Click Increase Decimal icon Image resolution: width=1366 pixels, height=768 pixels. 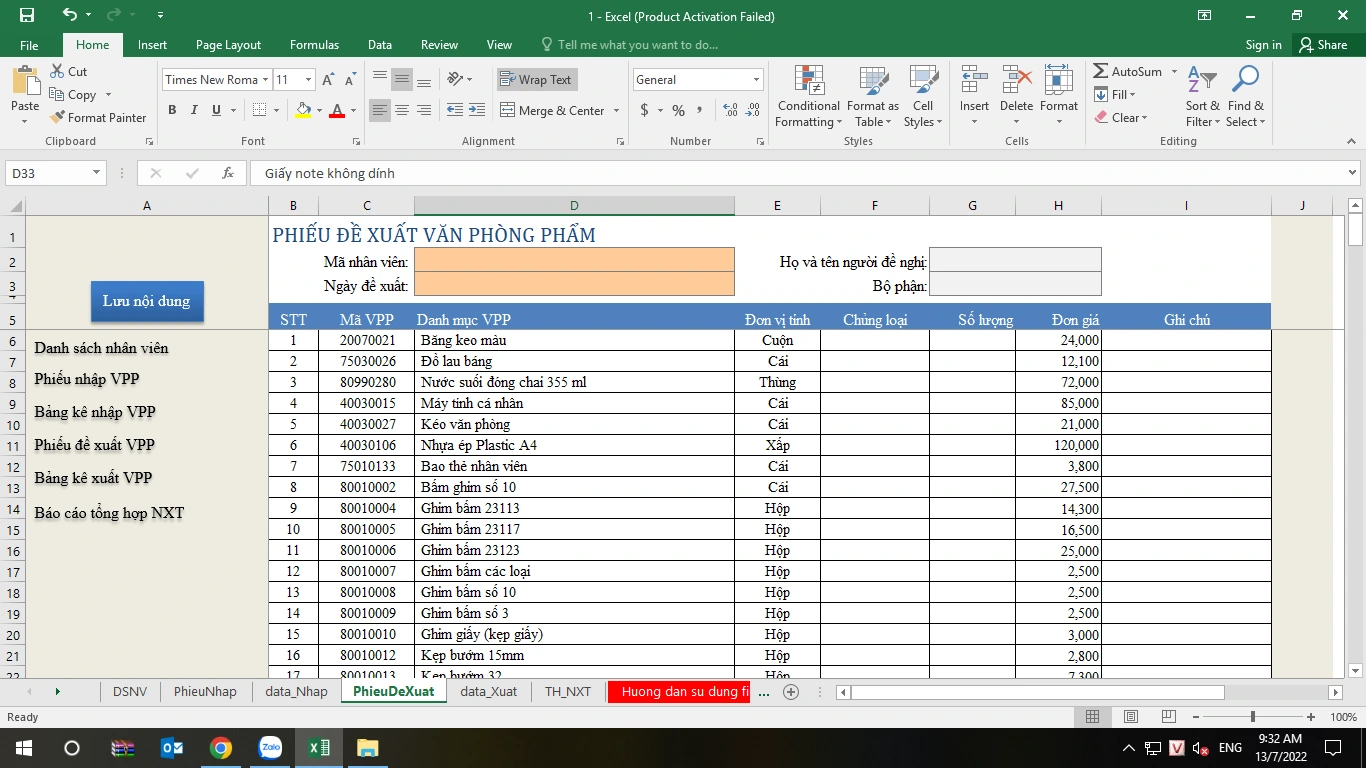[730, 110]
